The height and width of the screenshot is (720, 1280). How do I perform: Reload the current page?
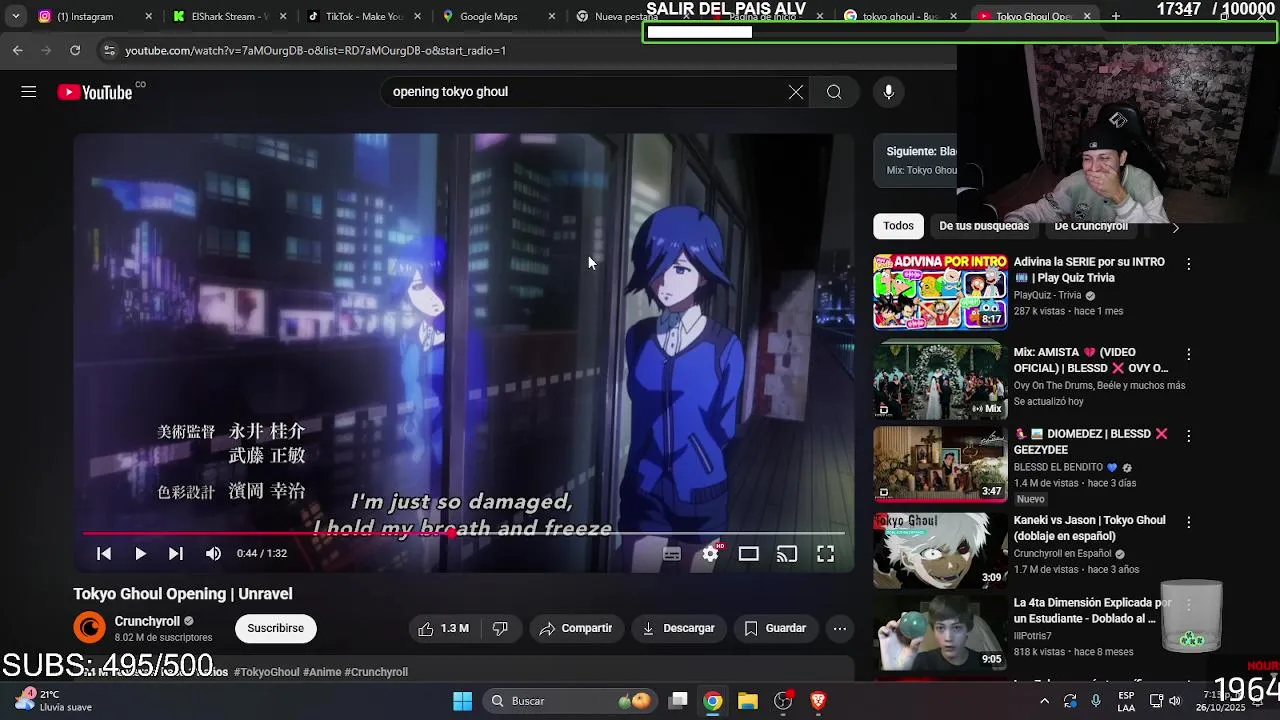(75, 50)
